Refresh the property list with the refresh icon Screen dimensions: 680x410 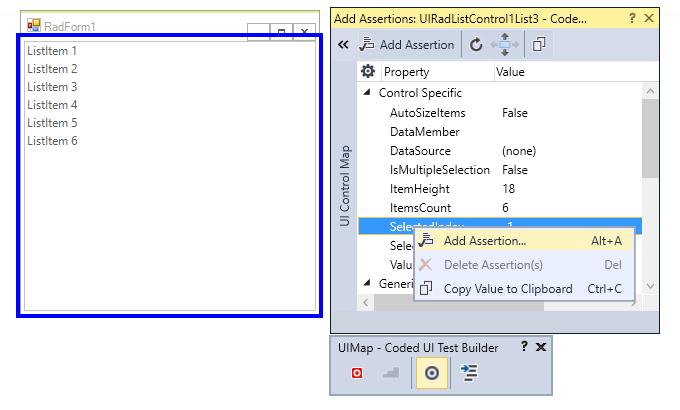(476, 44)
